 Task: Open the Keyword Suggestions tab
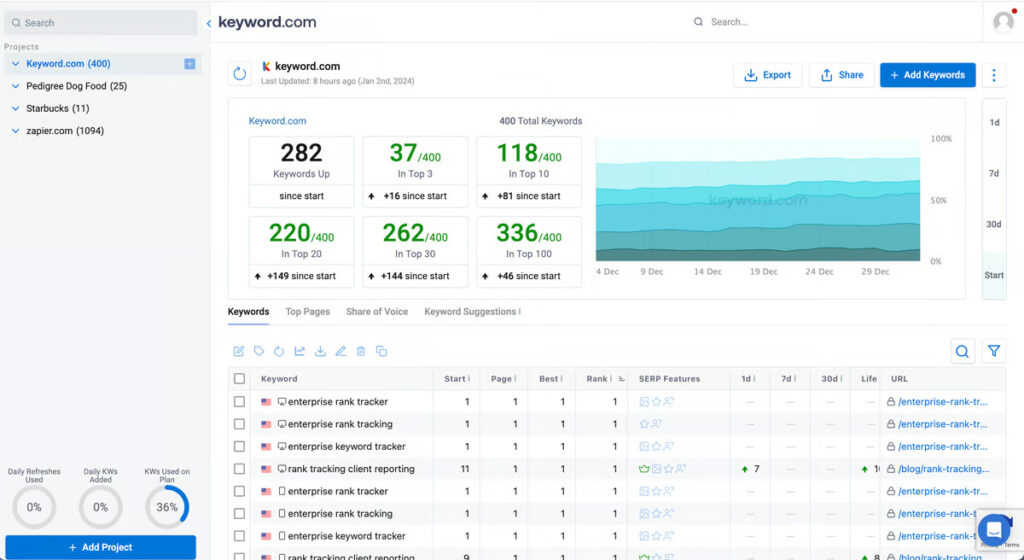[x=470, y=312]
